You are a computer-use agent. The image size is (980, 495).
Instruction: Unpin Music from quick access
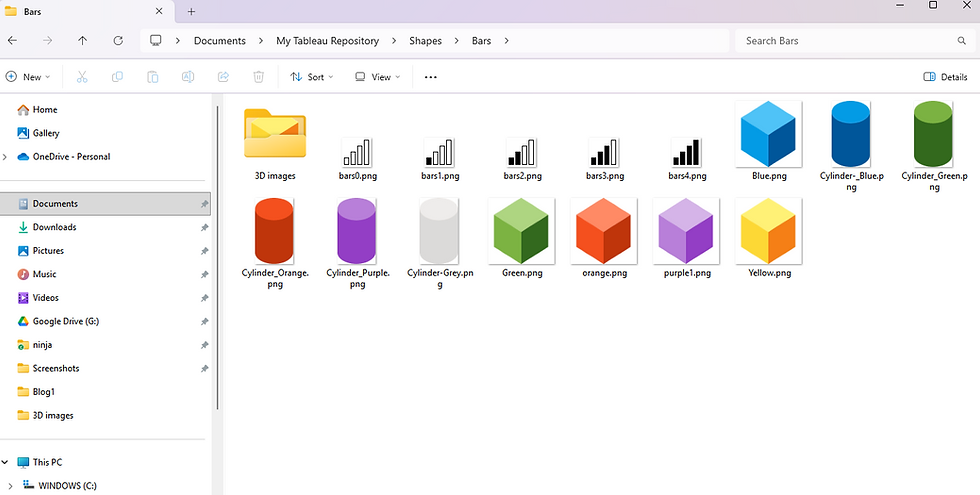(x=204, y=274)
